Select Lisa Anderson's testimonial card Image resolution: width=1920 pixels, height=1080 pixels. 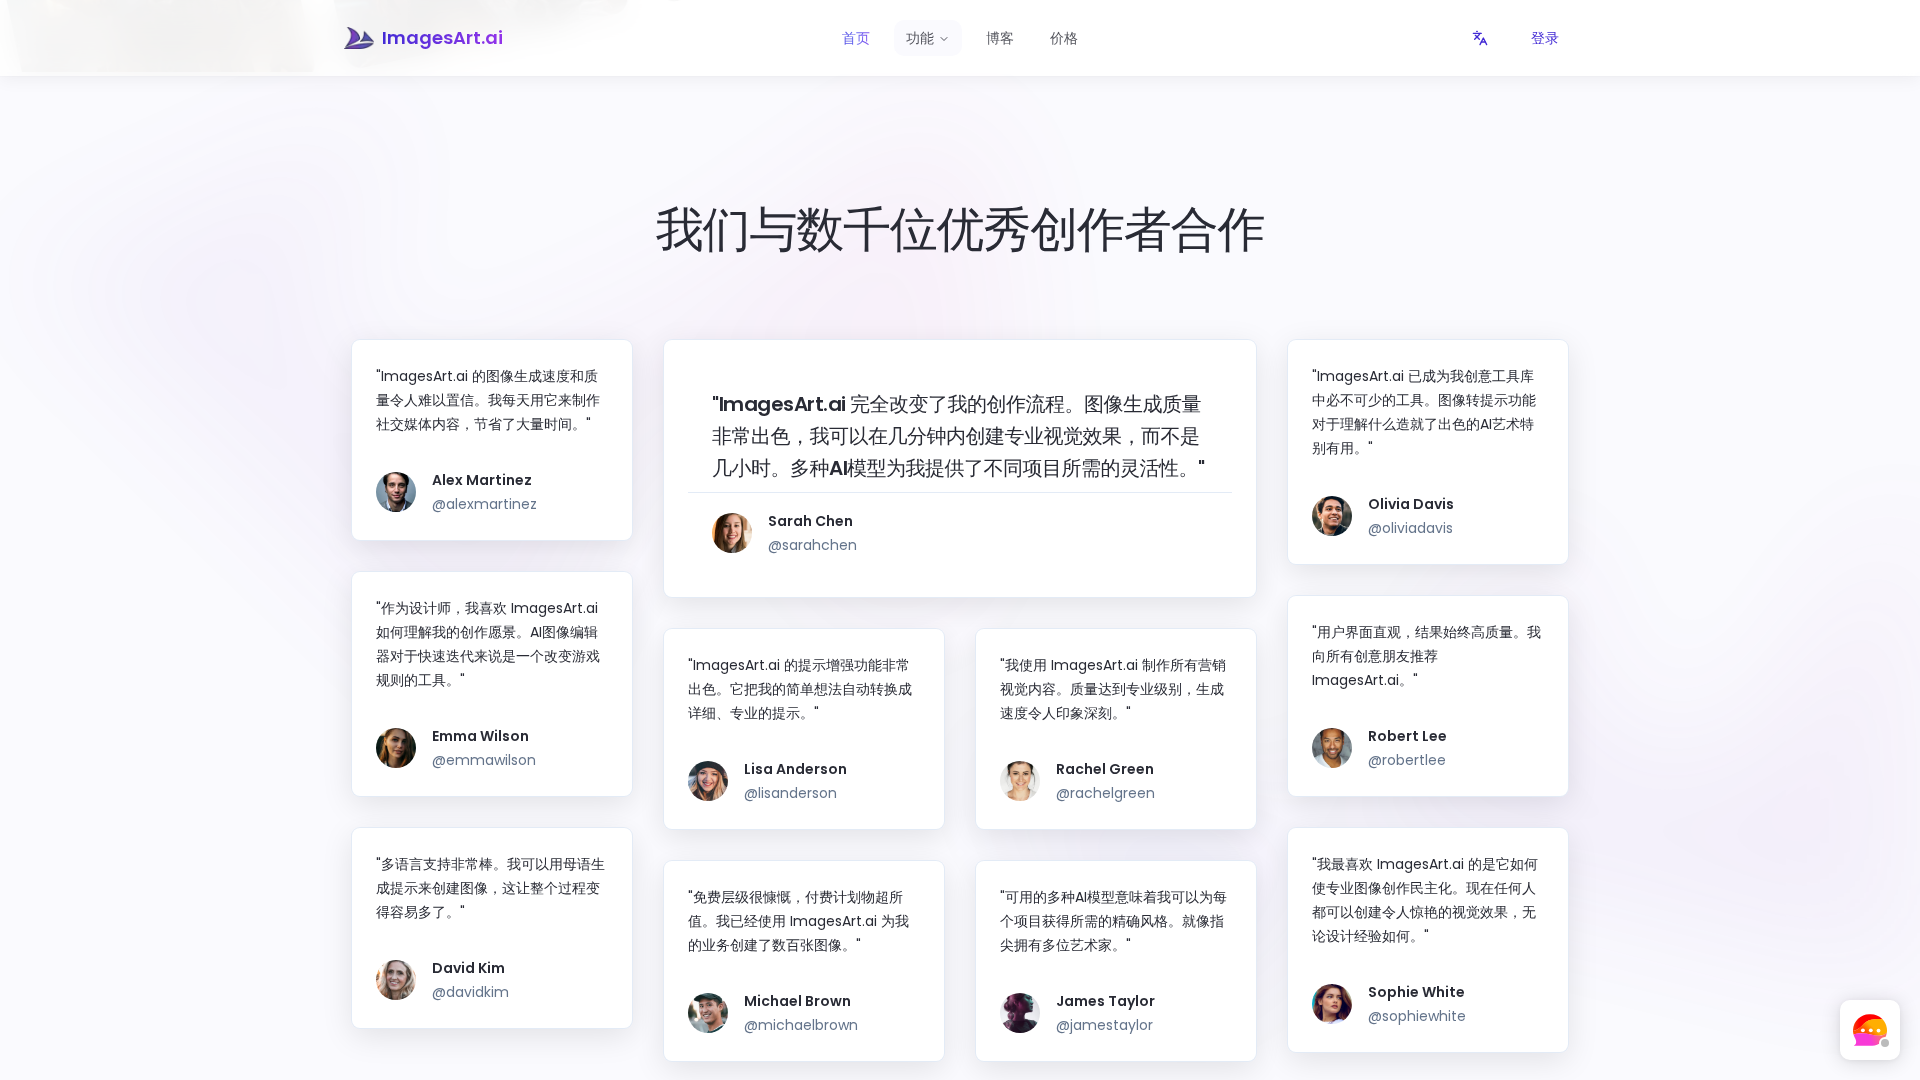[x=803, y=728]
